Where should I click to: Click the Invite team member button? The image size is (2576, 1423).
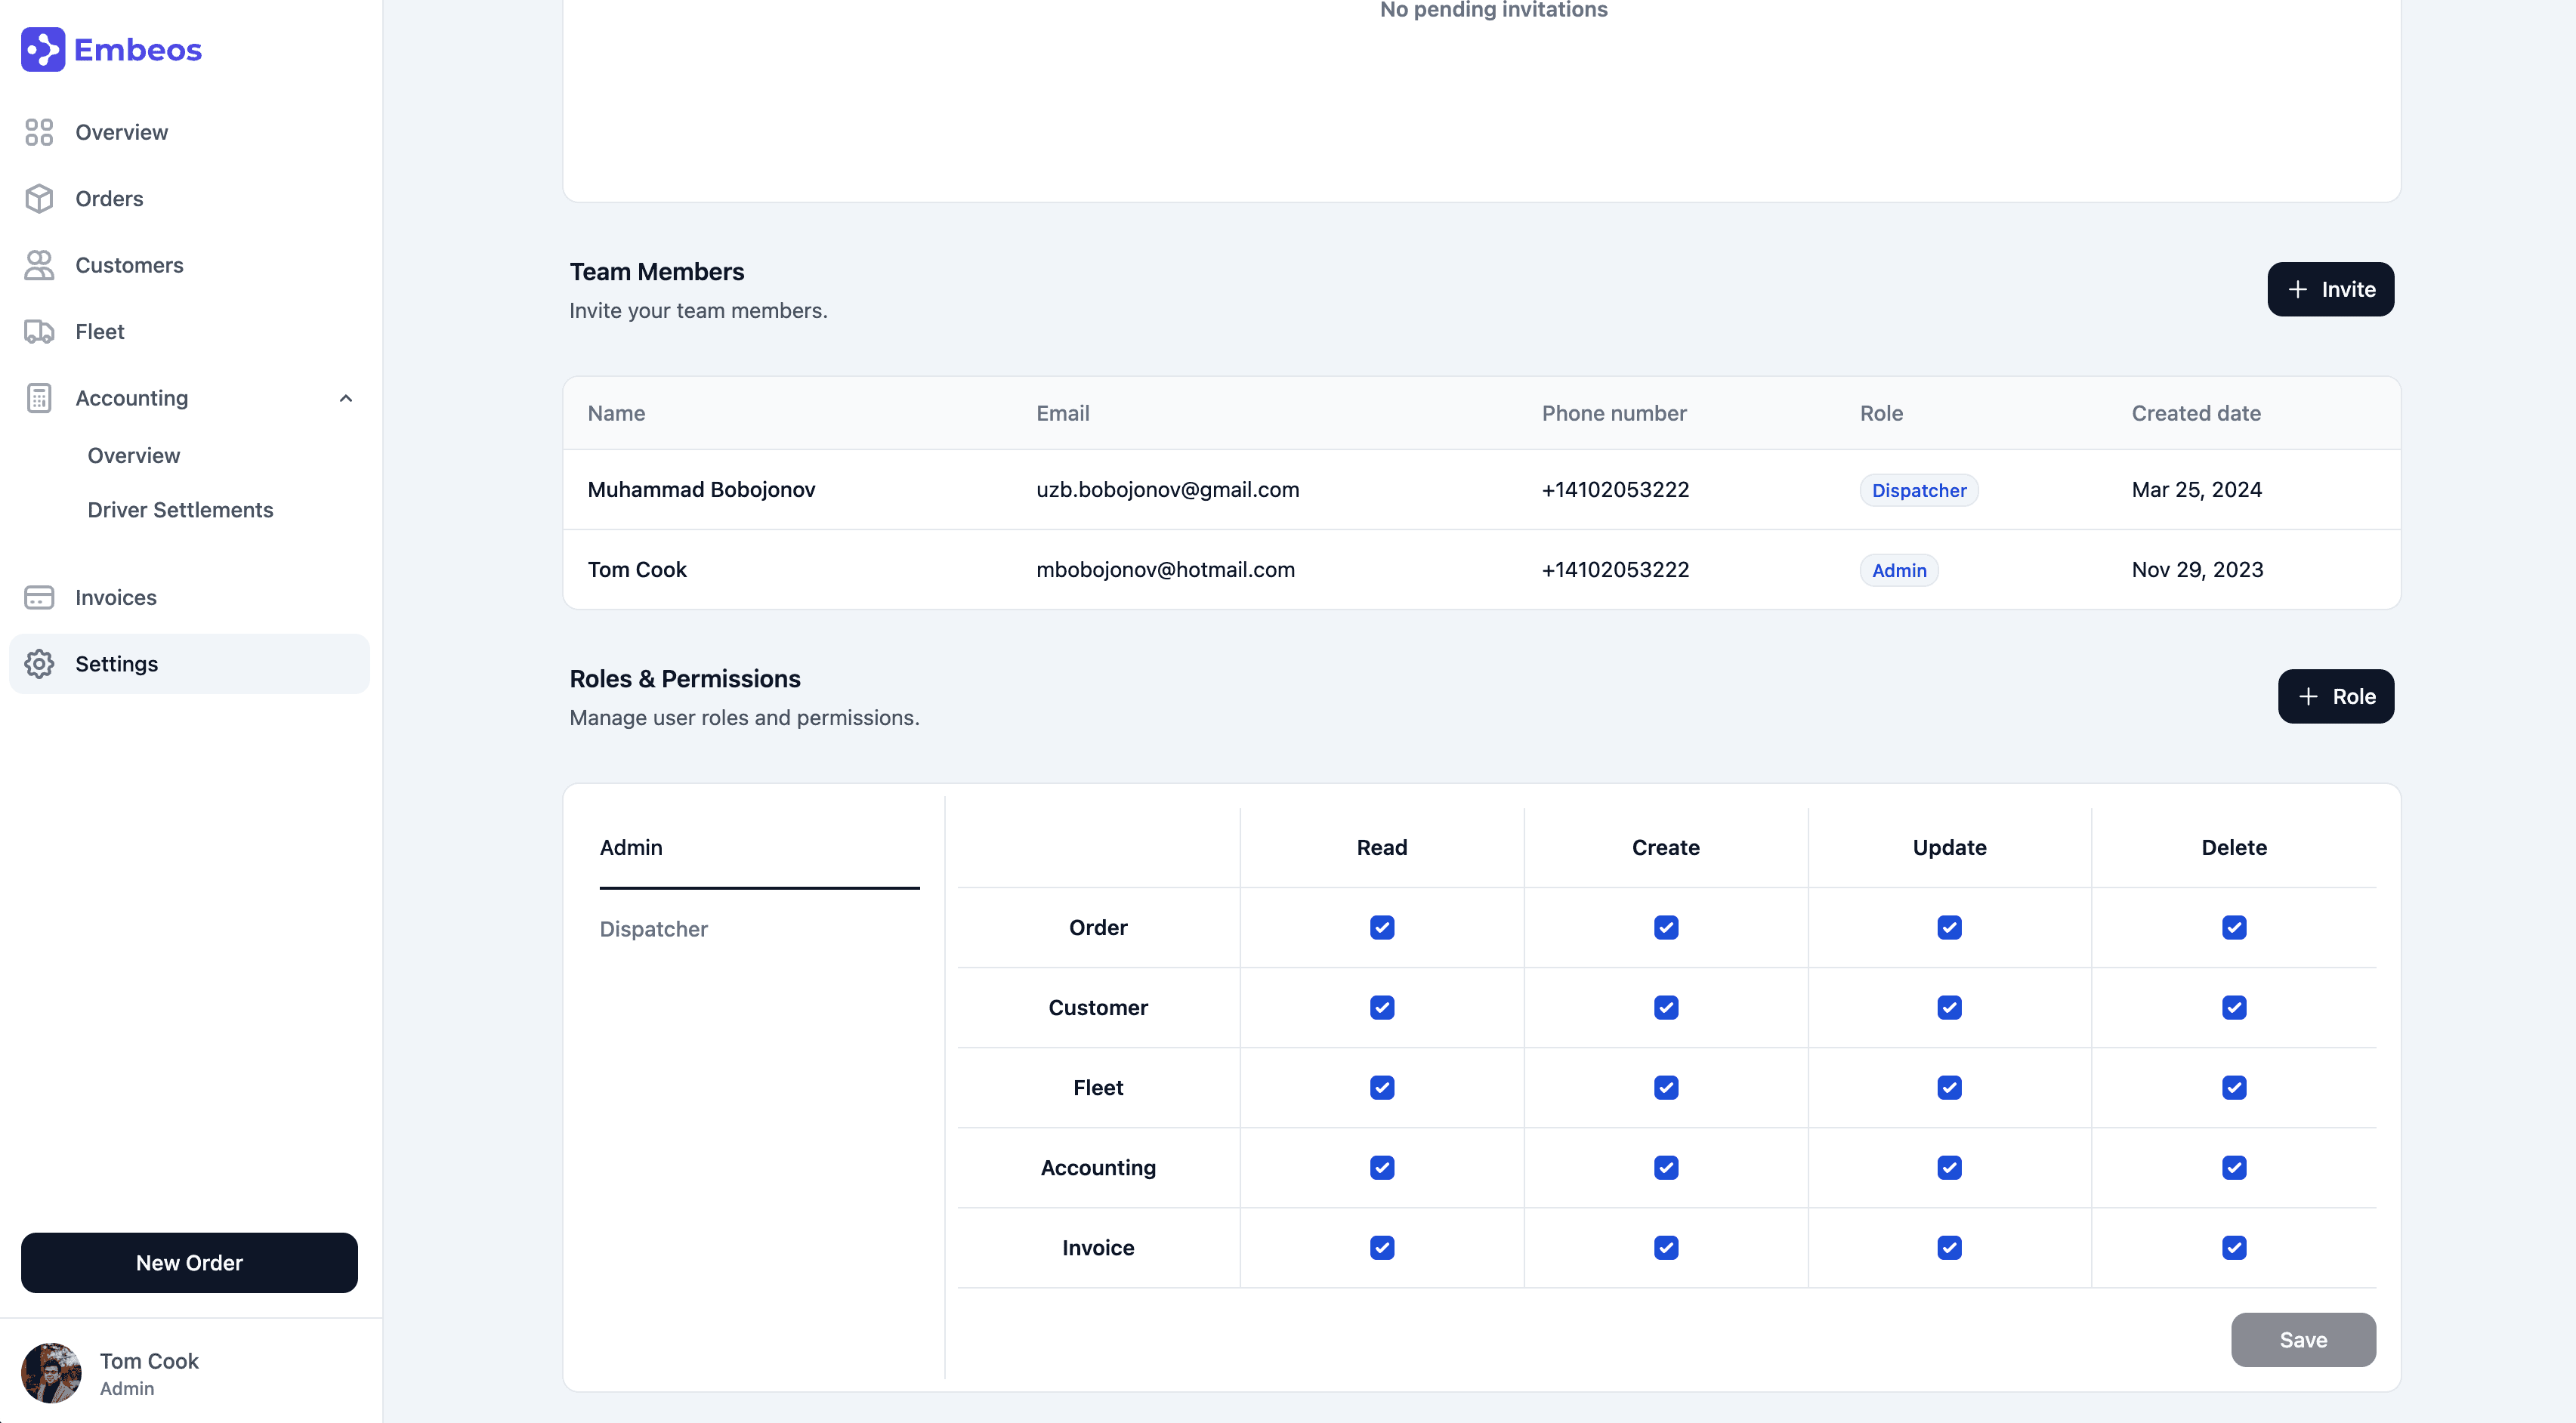[x=2330, y=289]
